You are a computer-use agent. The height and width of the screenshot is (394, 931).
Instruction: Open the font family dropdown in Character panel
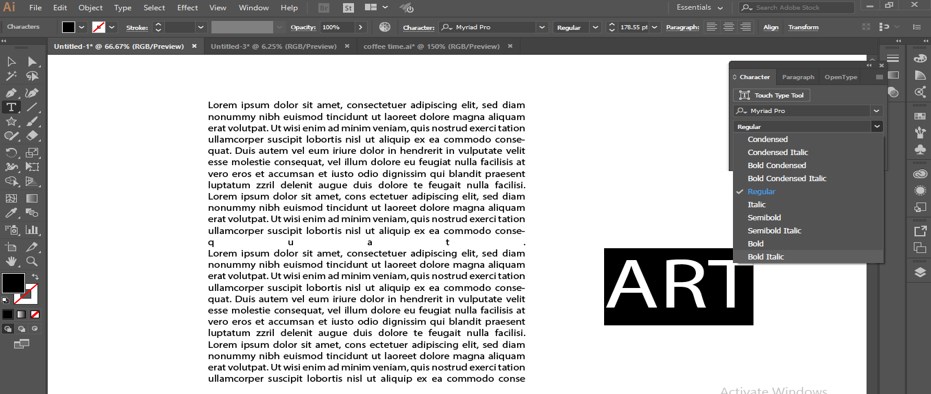877,111
